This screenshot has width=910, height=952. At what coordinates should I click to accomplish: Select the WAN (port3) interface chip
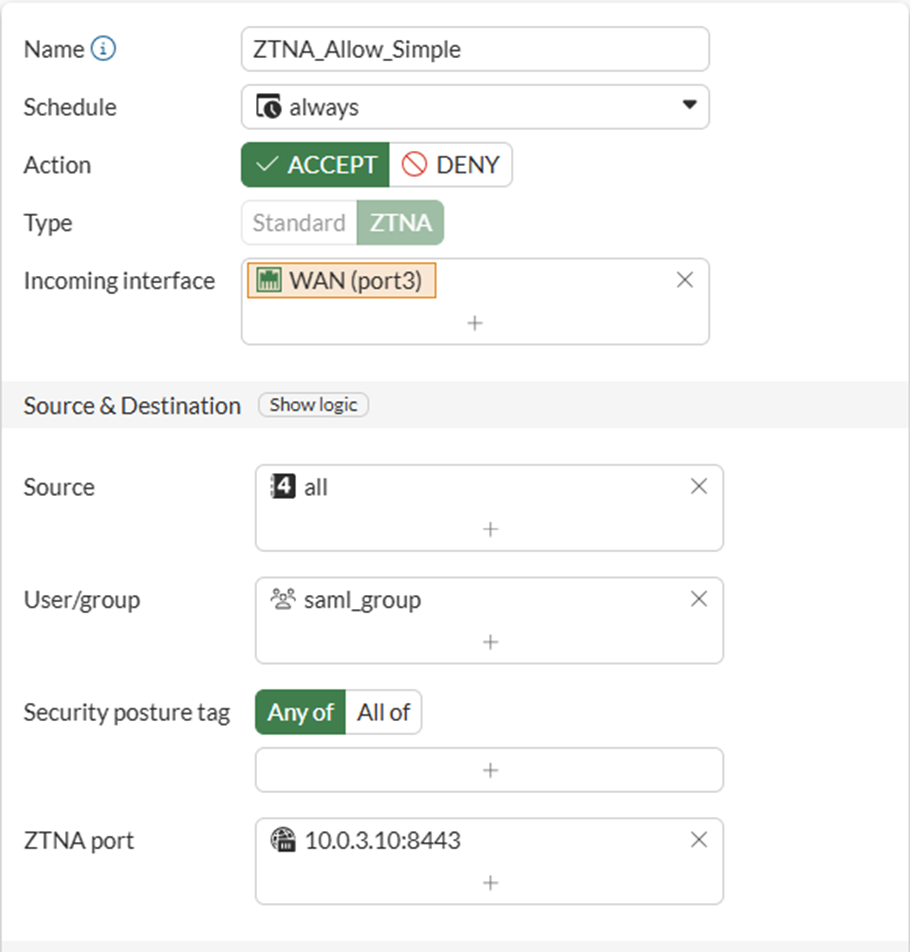pos(343,281)
